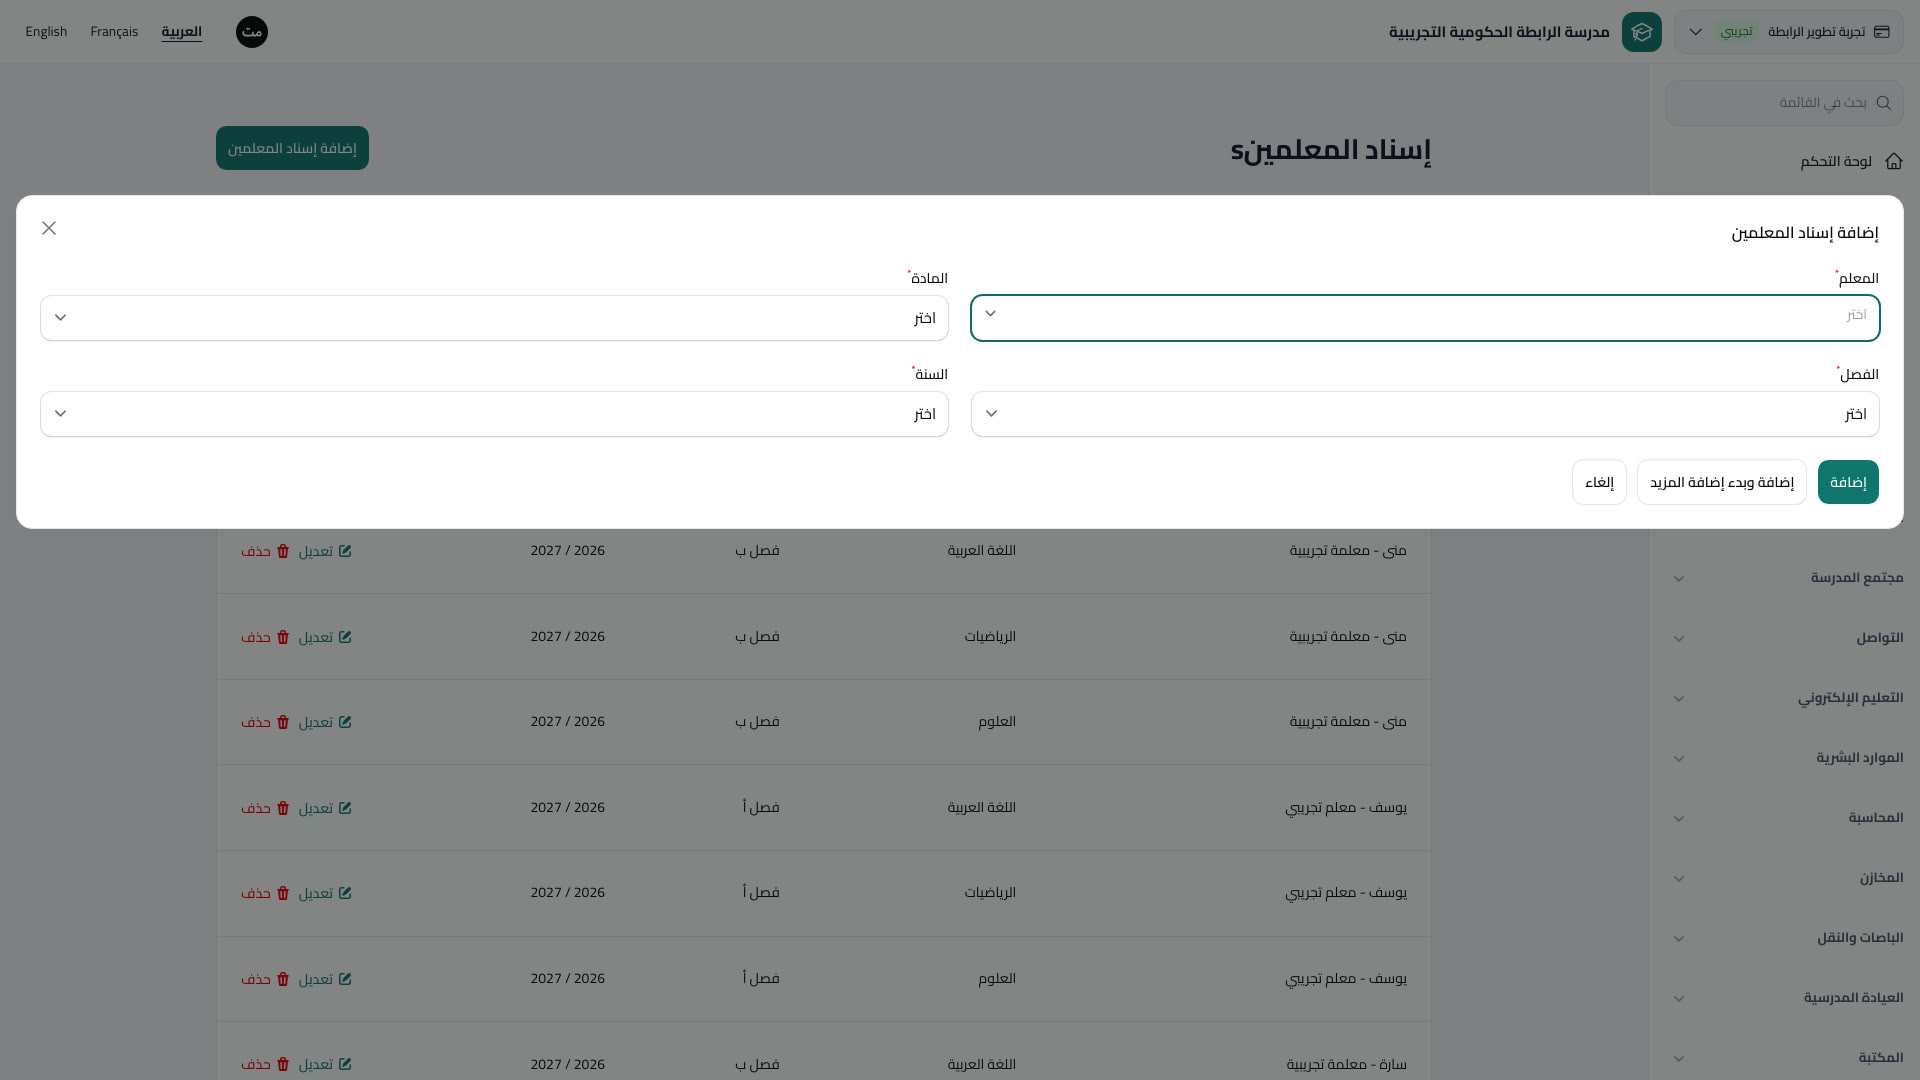Close the إضافة إسناد المعلمين dialog with X

[49, 228]
